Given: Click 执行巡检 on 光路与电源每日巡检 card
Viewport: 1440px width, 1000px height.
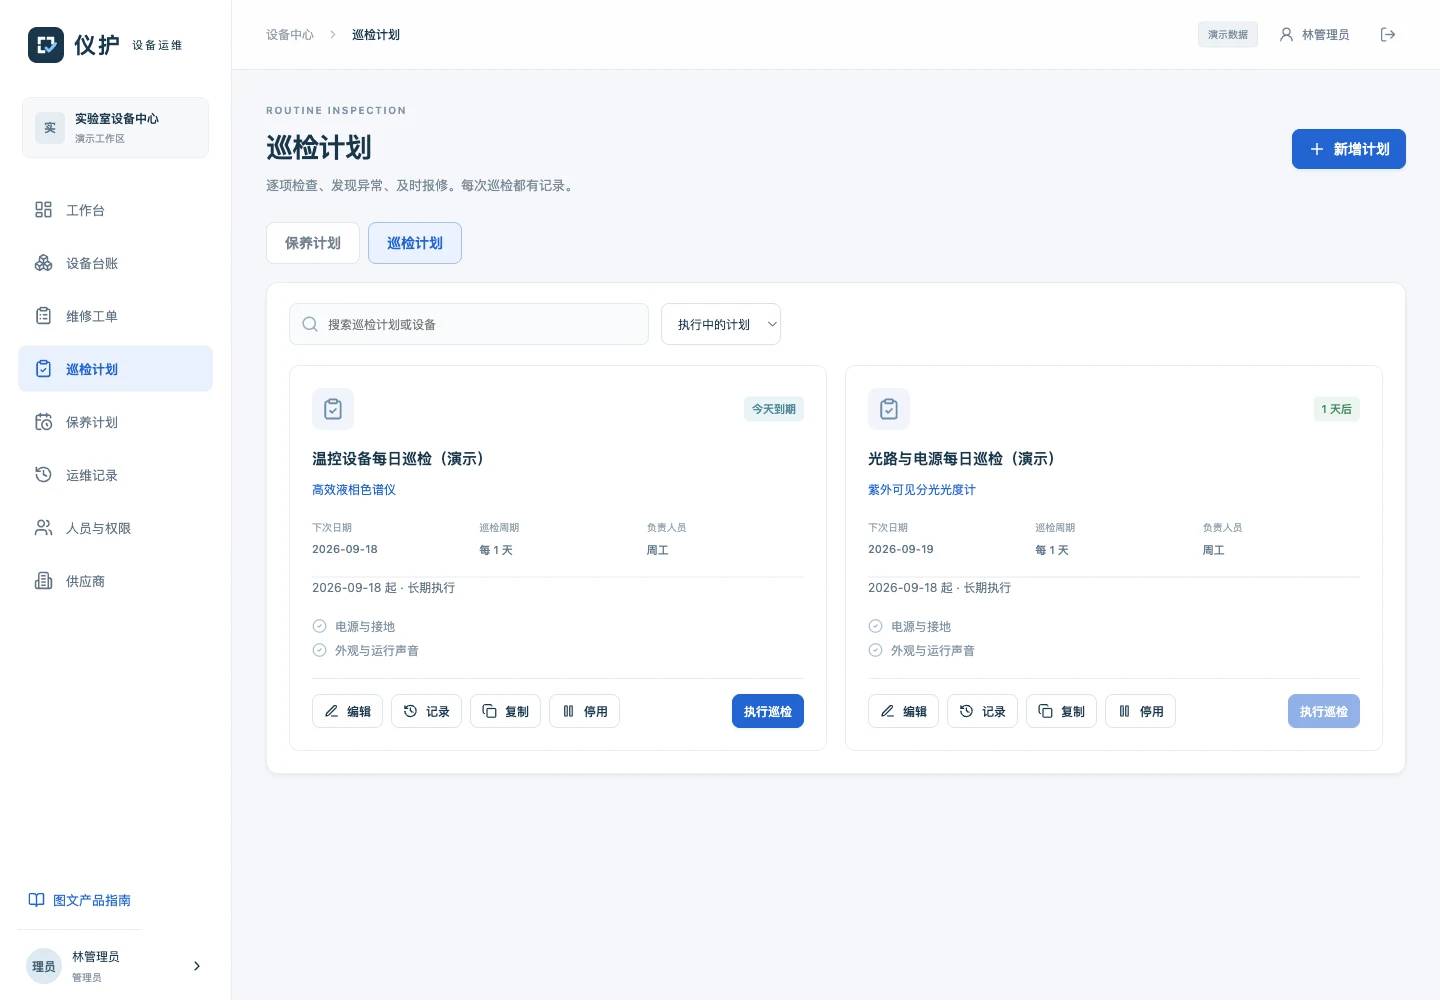Looking at the screenshot, I should coord(1324,711).
